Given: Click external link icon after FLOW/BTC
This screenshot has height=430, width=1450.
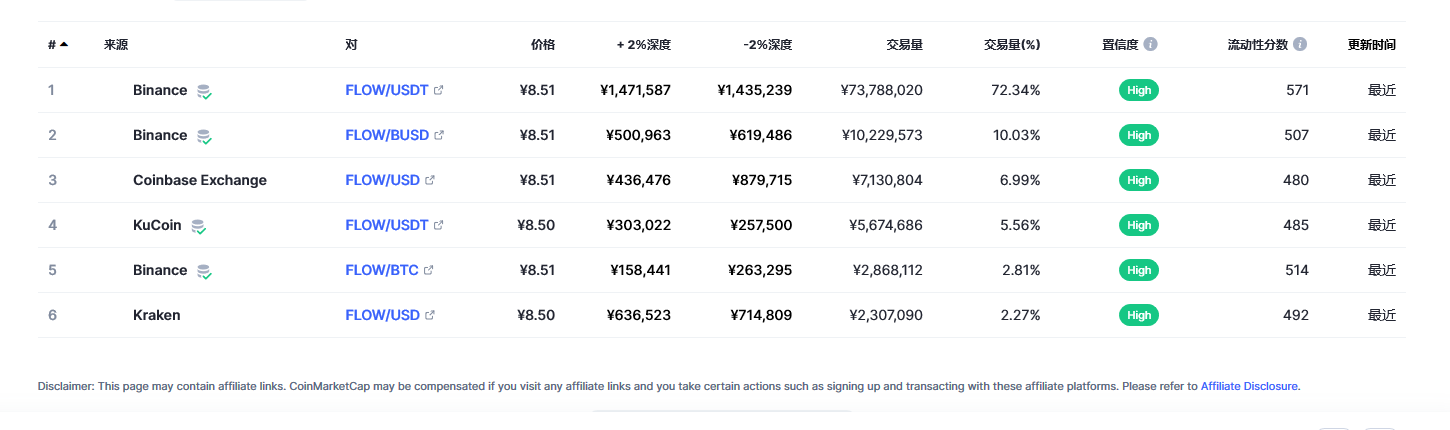Looking at the screenshot, I should click(429, 270).
